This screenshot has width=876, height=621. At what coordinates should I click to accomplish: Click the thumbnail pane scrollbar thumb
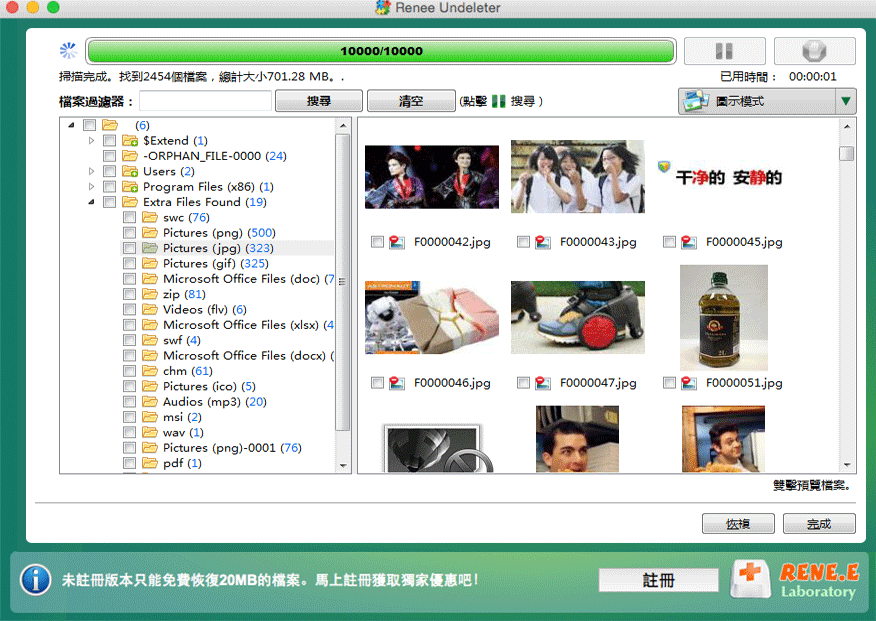pyautogui.click(x=847, y=153)
